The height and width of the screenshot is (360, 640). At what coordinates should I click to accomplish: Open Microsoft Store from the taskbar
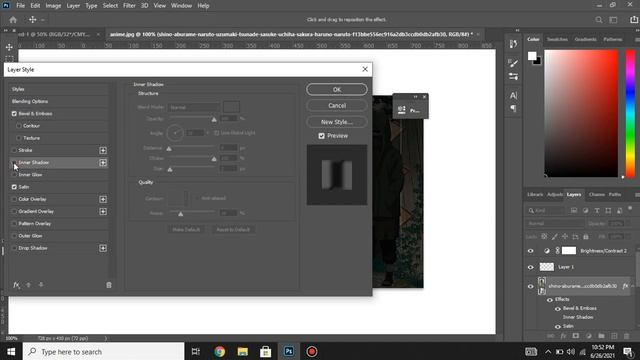coord(266,351)
